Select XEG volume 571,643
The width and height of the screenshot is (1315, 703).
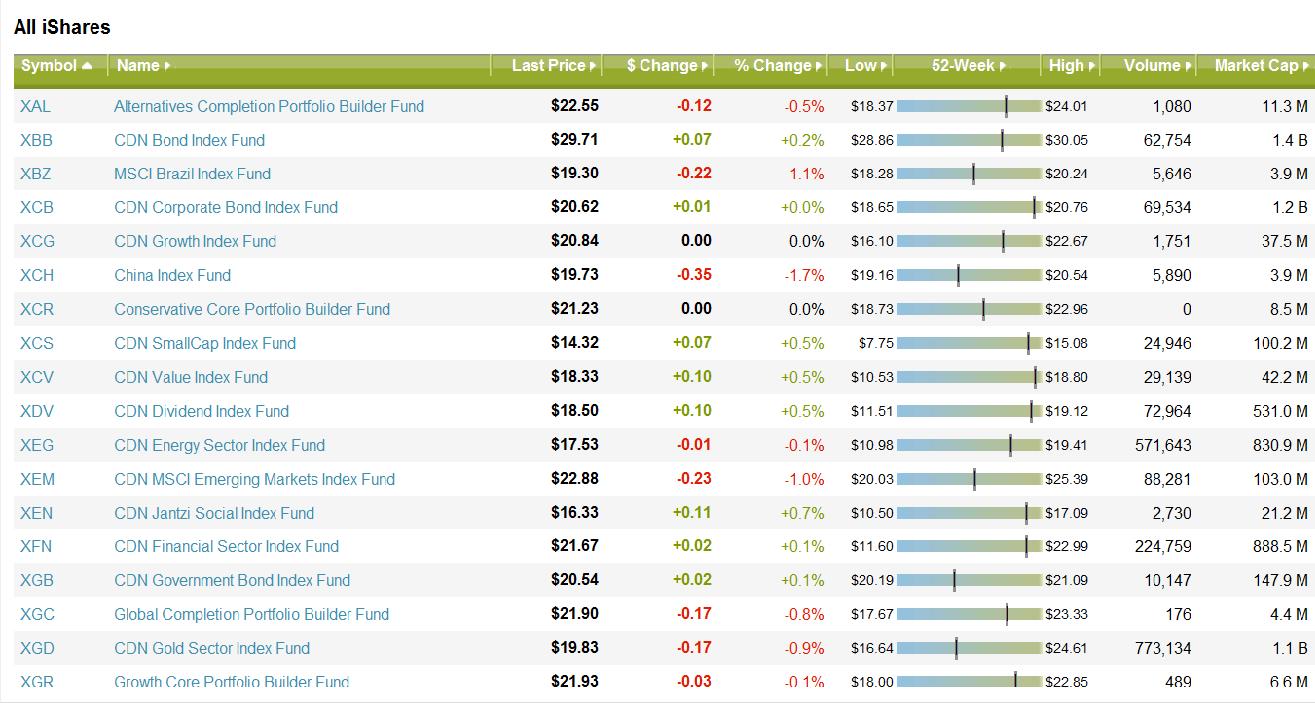coord(1163,445)
